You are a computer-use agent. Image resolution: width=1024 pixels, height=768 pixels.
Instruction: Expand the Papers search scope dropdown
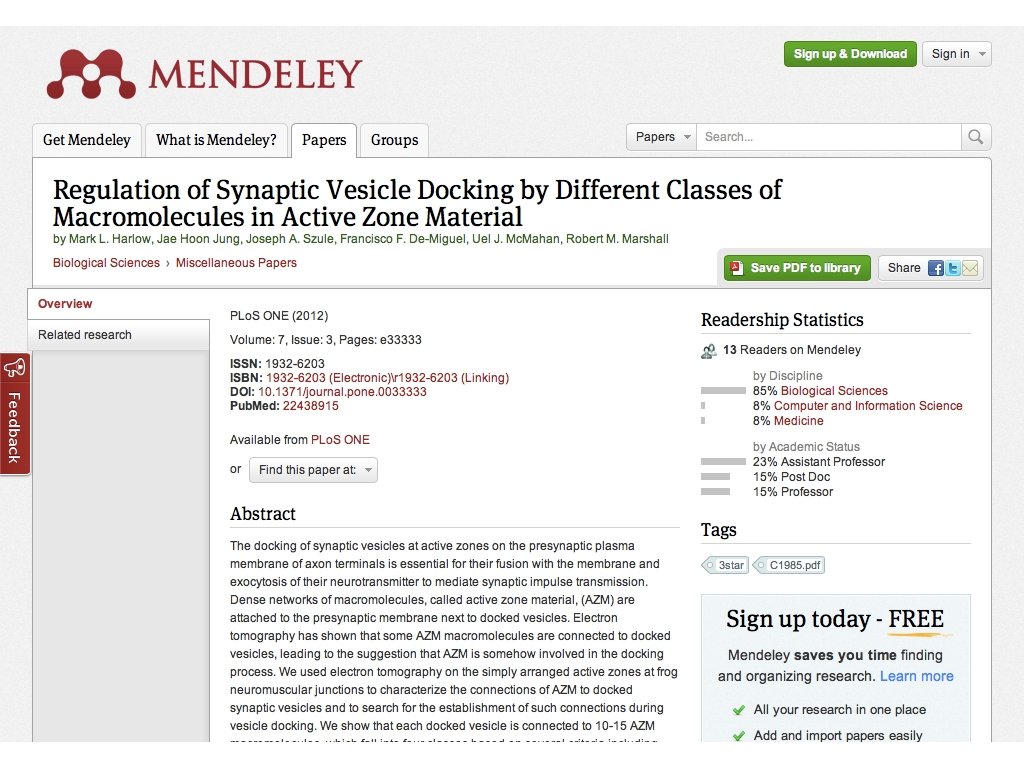661,137
